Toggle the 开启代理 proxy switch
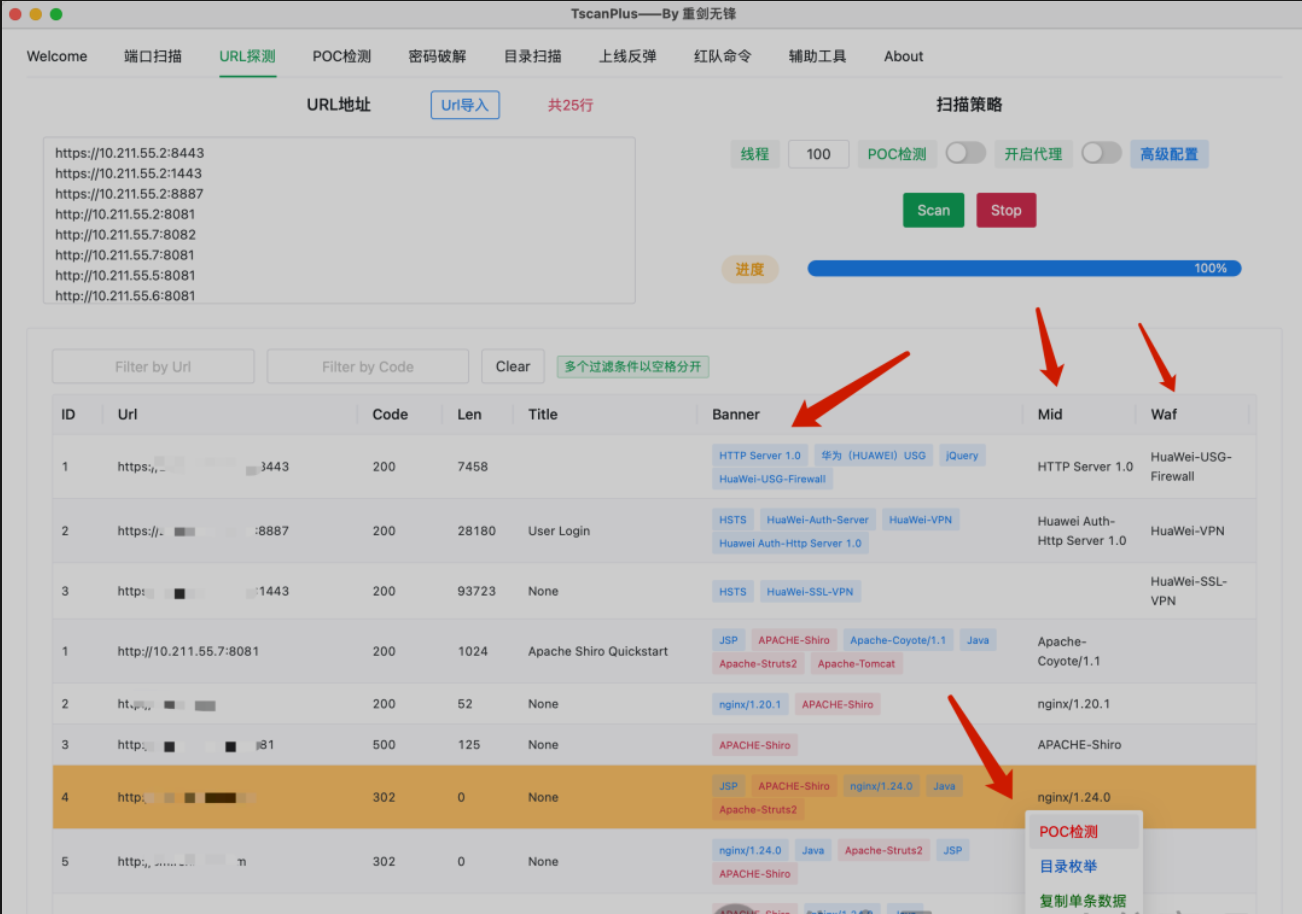This screenshot has height=914, width=1302. tap(1101, 153)
